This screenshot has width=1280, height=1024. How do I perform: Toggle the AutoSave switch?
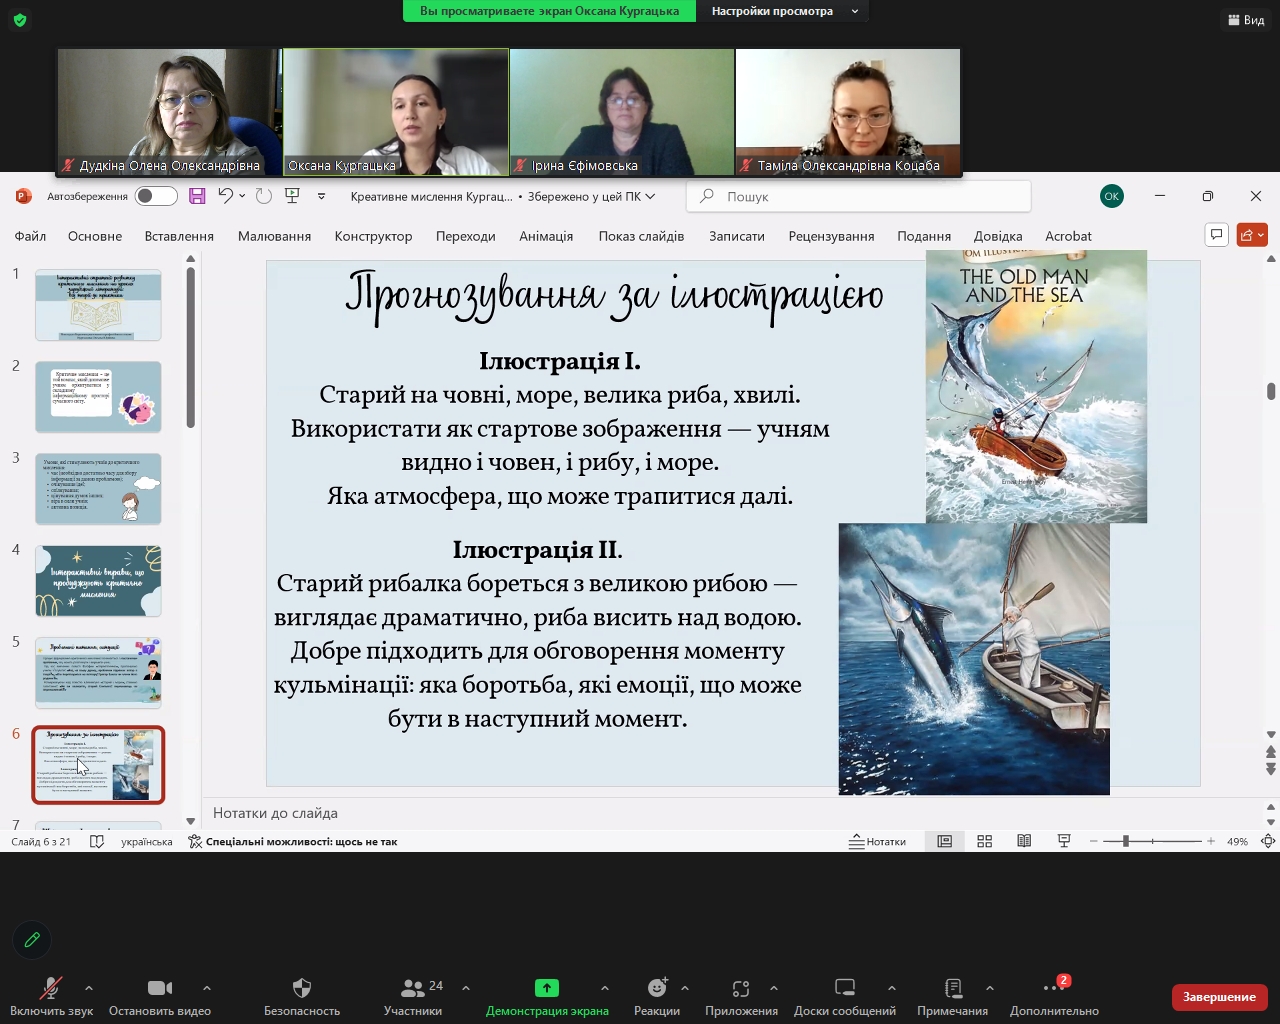pos(157,196)
